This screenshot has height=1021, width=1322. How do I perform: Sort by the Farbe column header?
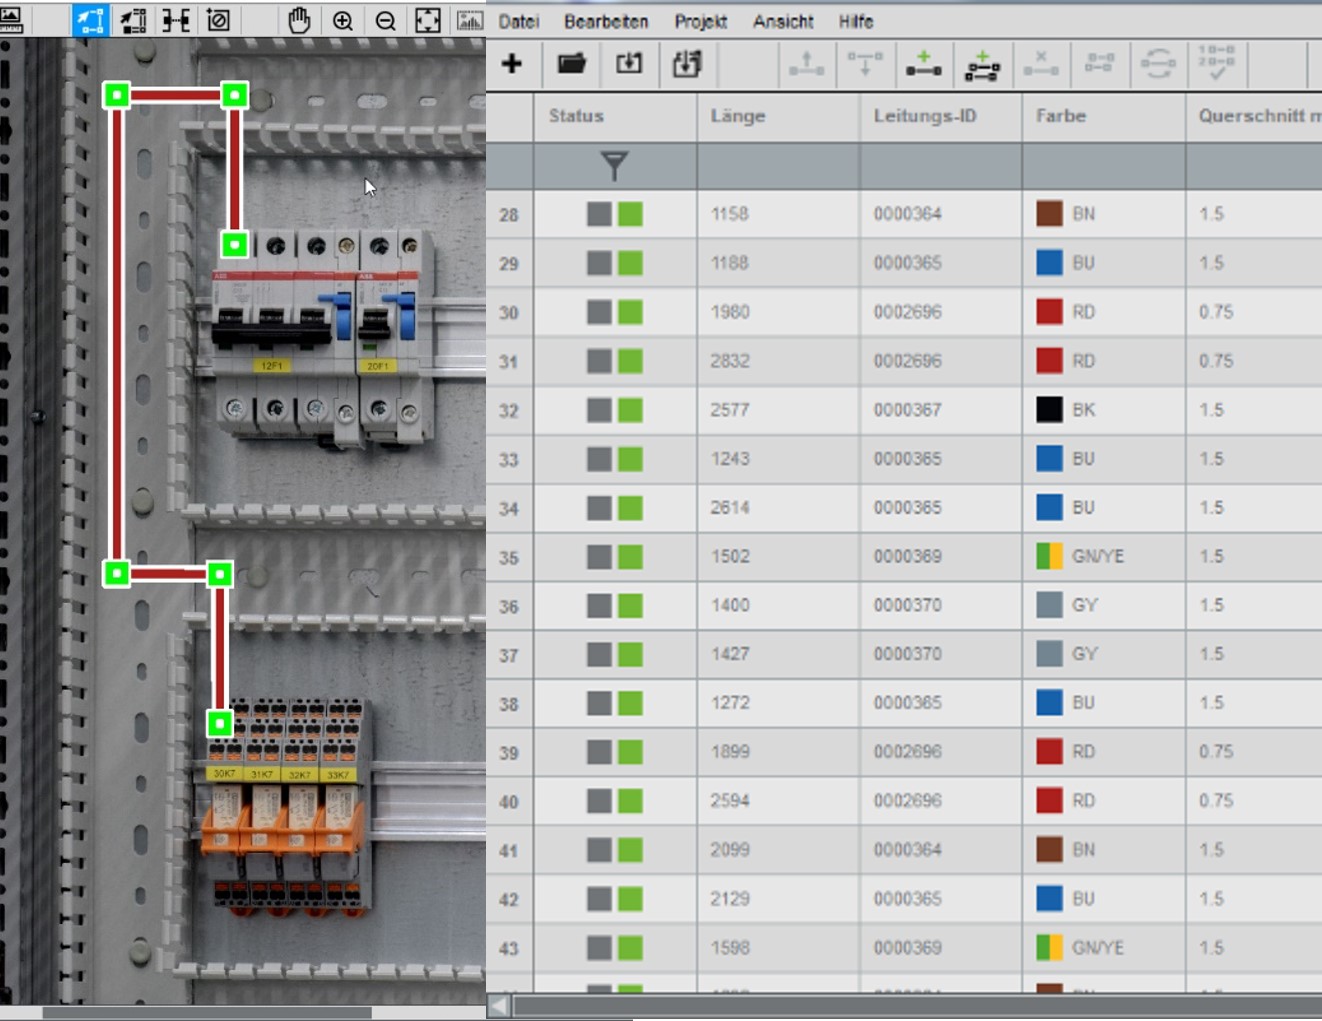(x=1061, y=116)
